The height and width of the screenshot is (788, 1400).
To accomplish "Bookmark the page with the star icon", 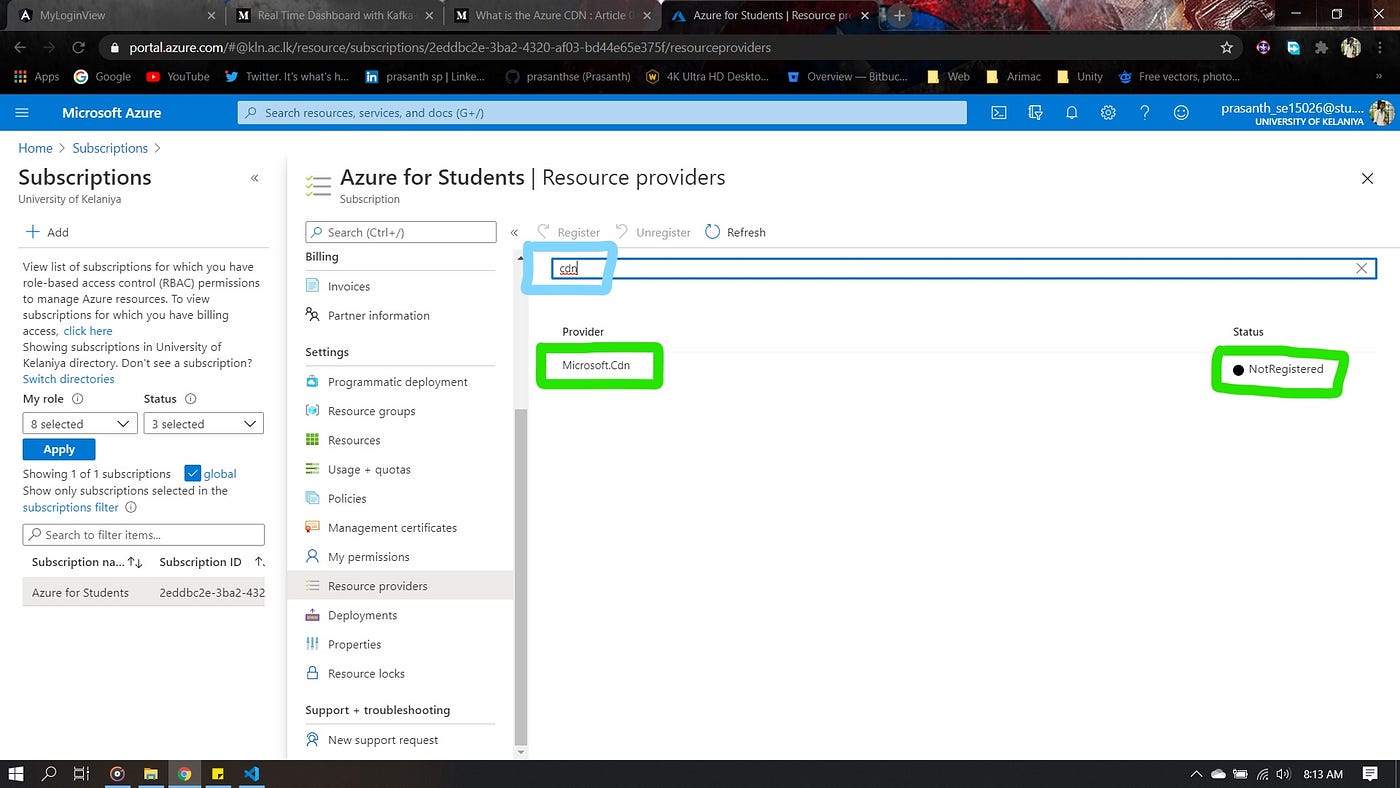I will click(1227, 47).
